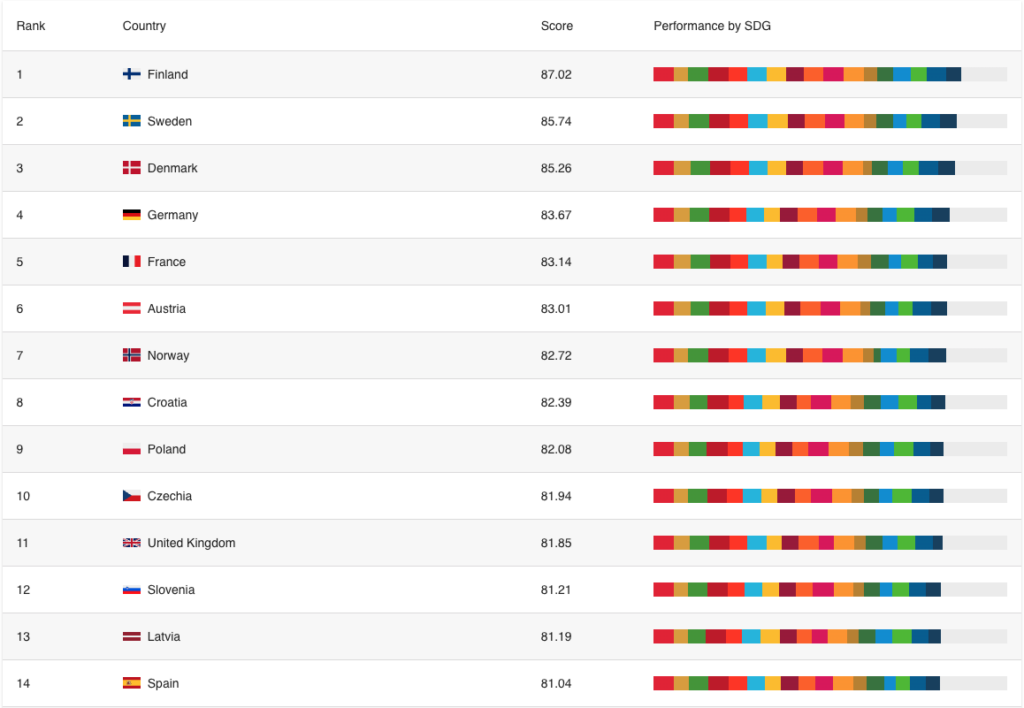Sort the table by Rank column

click(x=30, y=25)
